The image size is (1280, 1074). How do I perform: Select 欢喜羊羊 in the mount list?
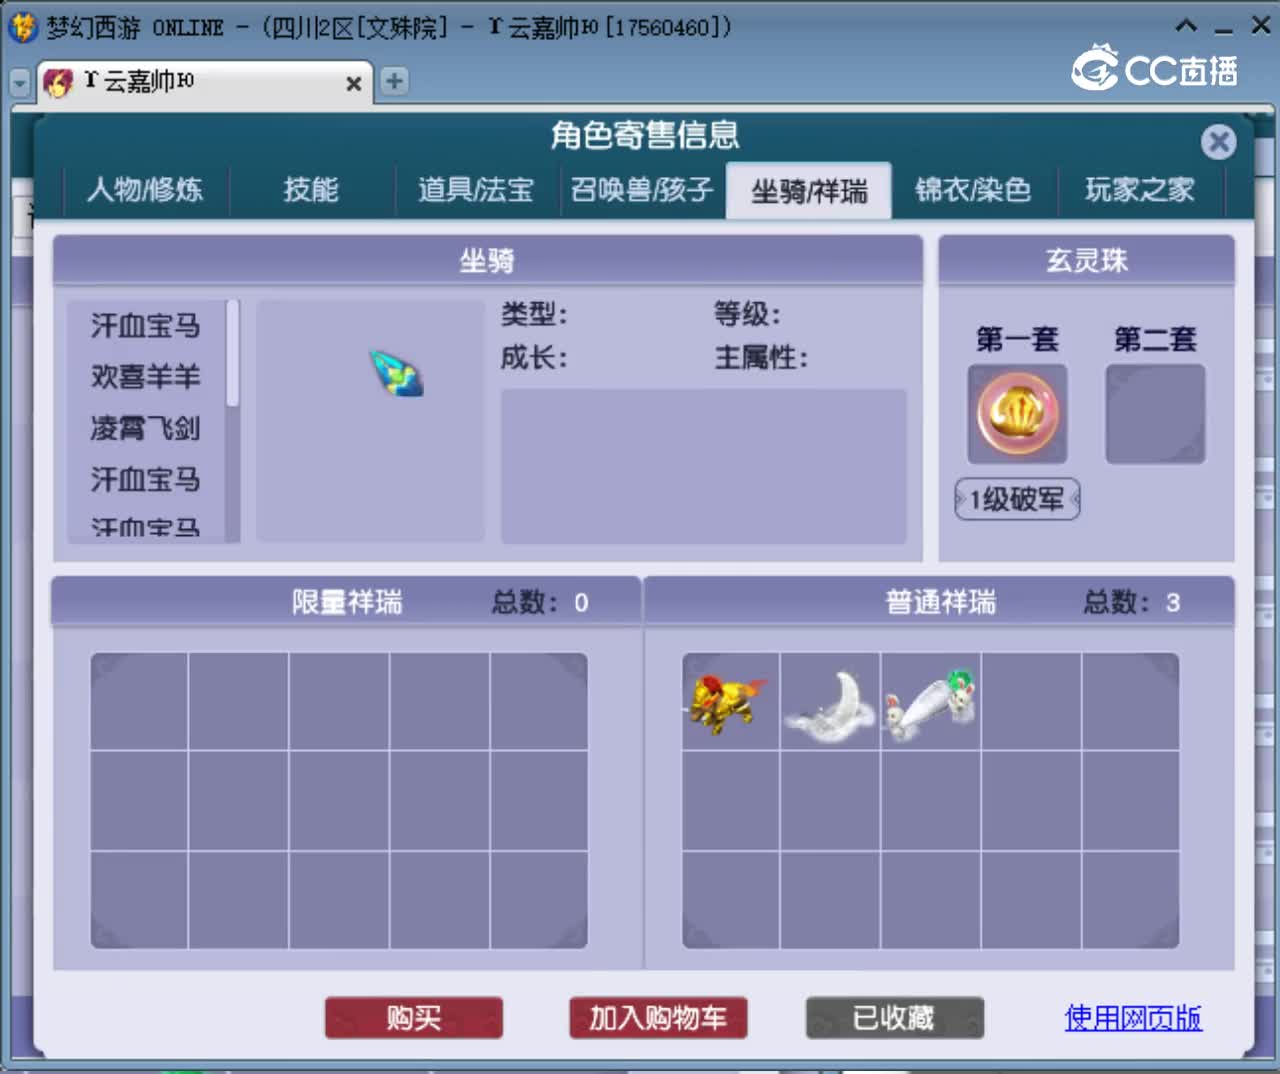tap(146, 377)
